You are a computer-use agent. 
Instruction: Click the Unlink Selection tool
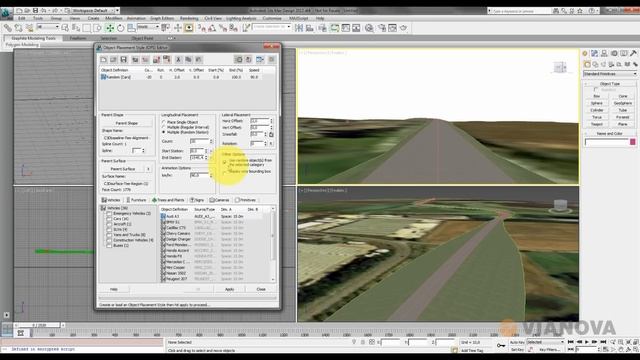(19, 28)
